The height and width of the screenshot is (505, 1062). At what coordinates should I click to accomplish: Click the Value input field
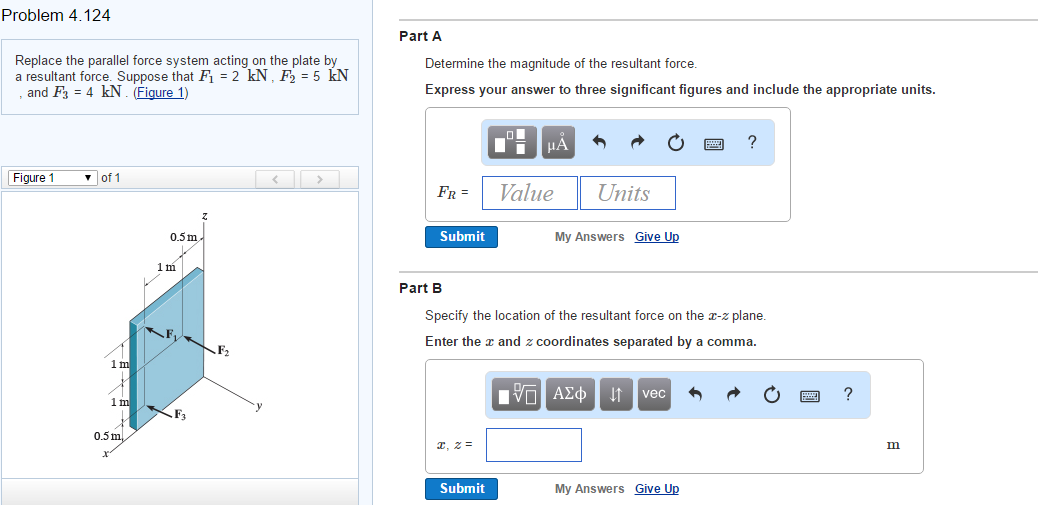point(529,193)
